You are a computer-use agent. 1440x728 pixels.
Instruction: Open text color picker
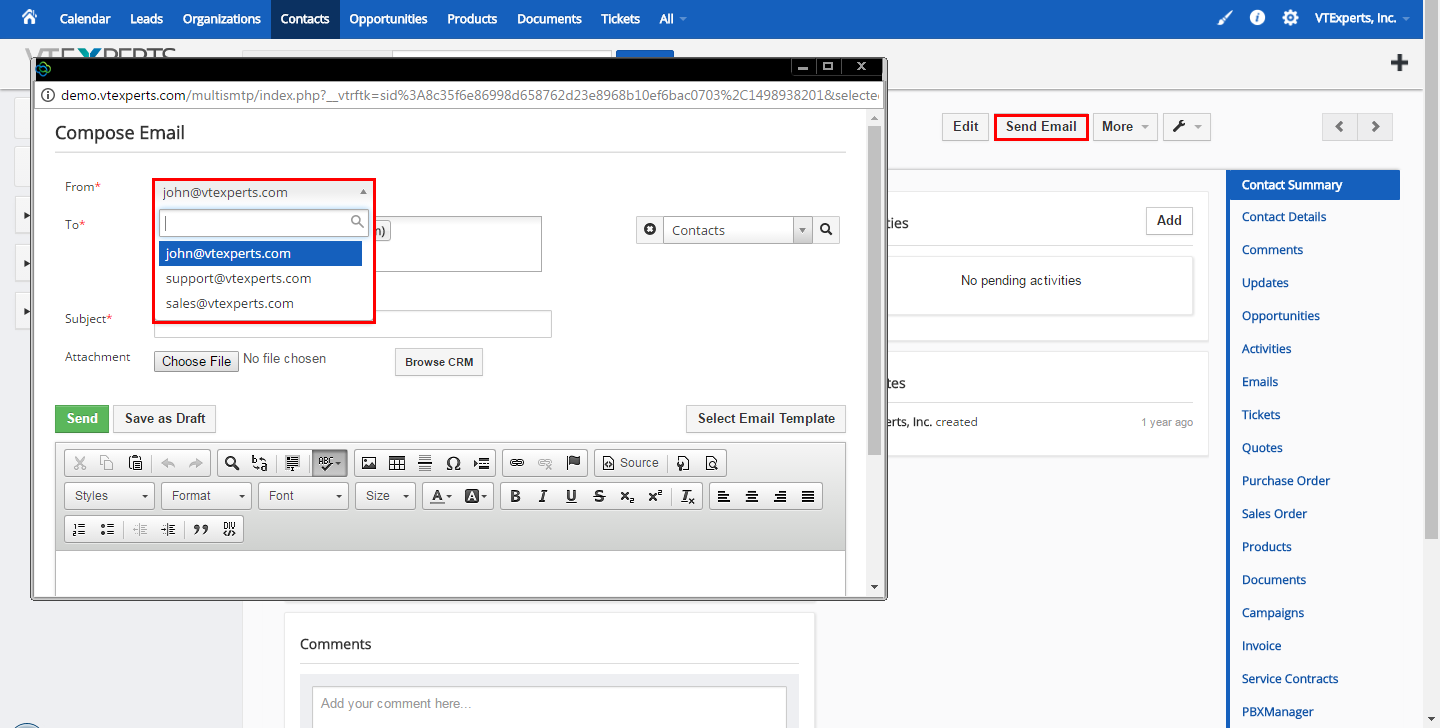[439, 496]
